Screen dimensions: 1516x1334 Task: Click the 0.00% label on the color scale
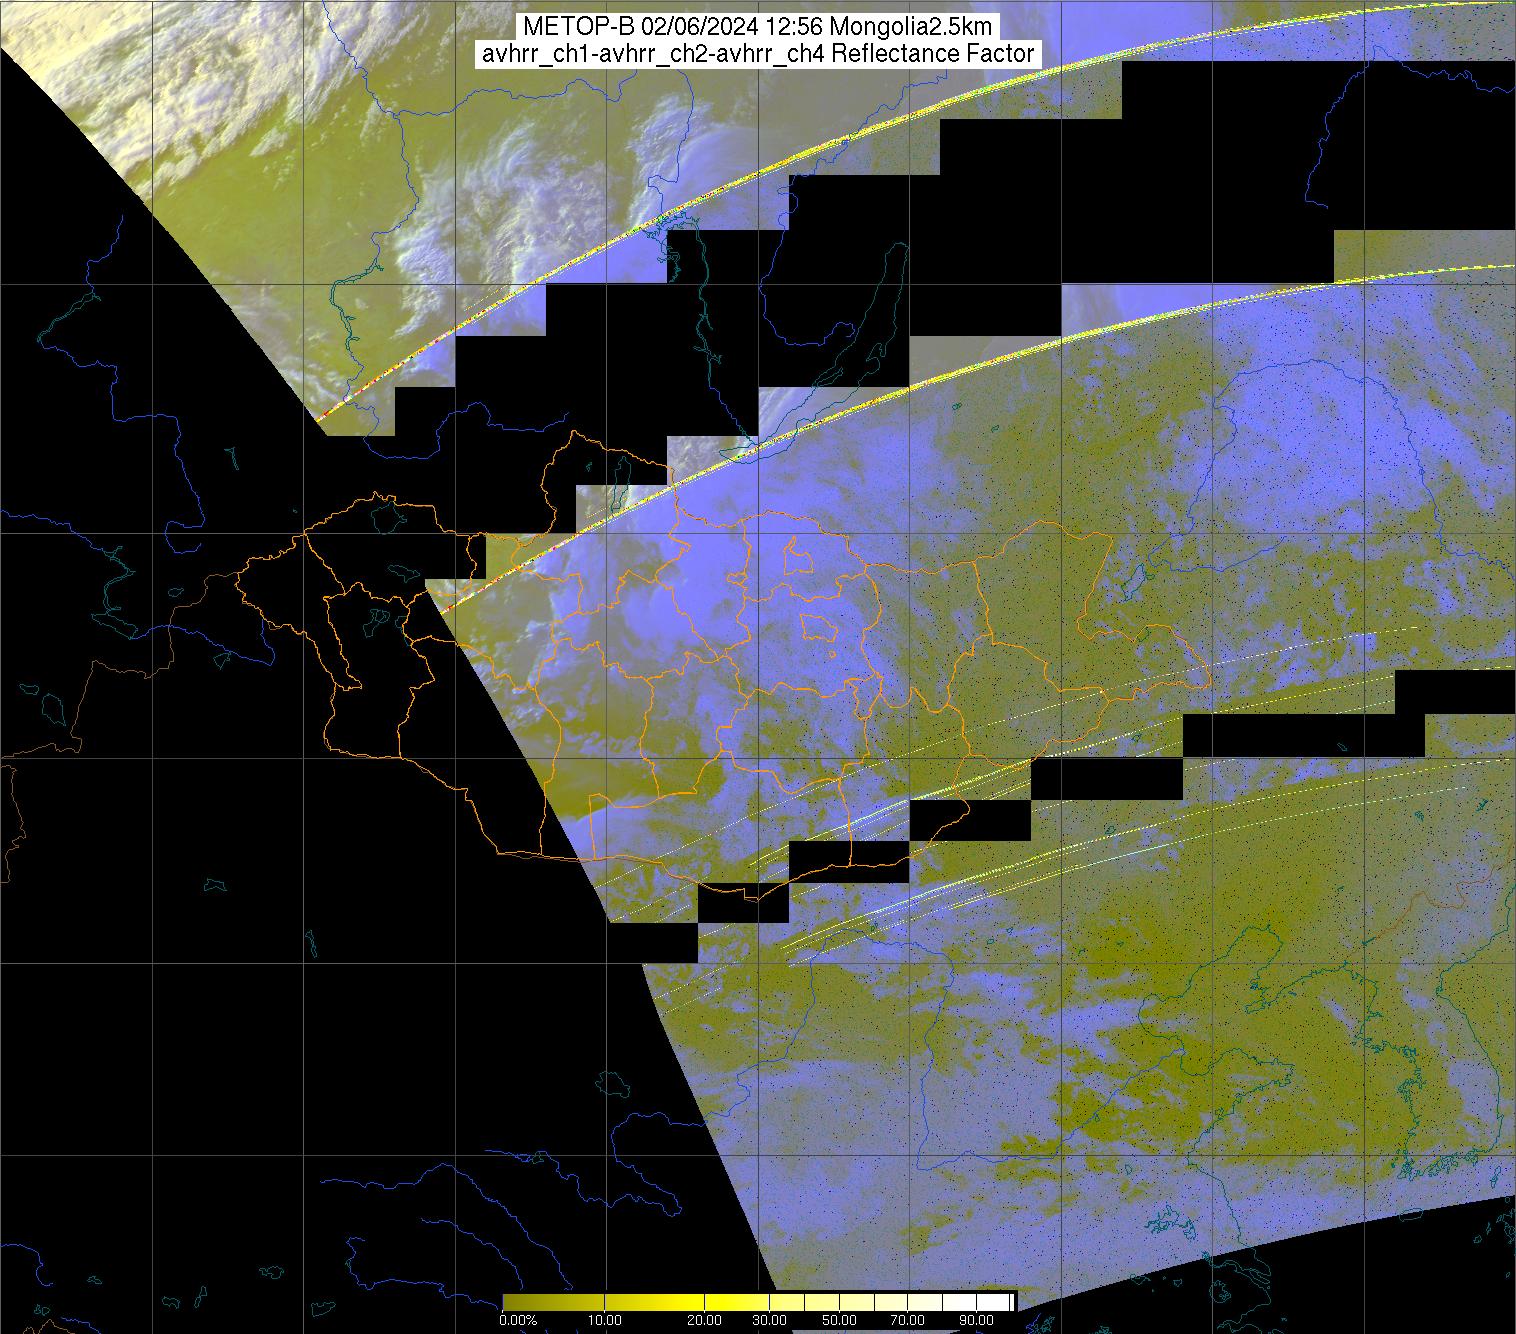pos(518,1321)
